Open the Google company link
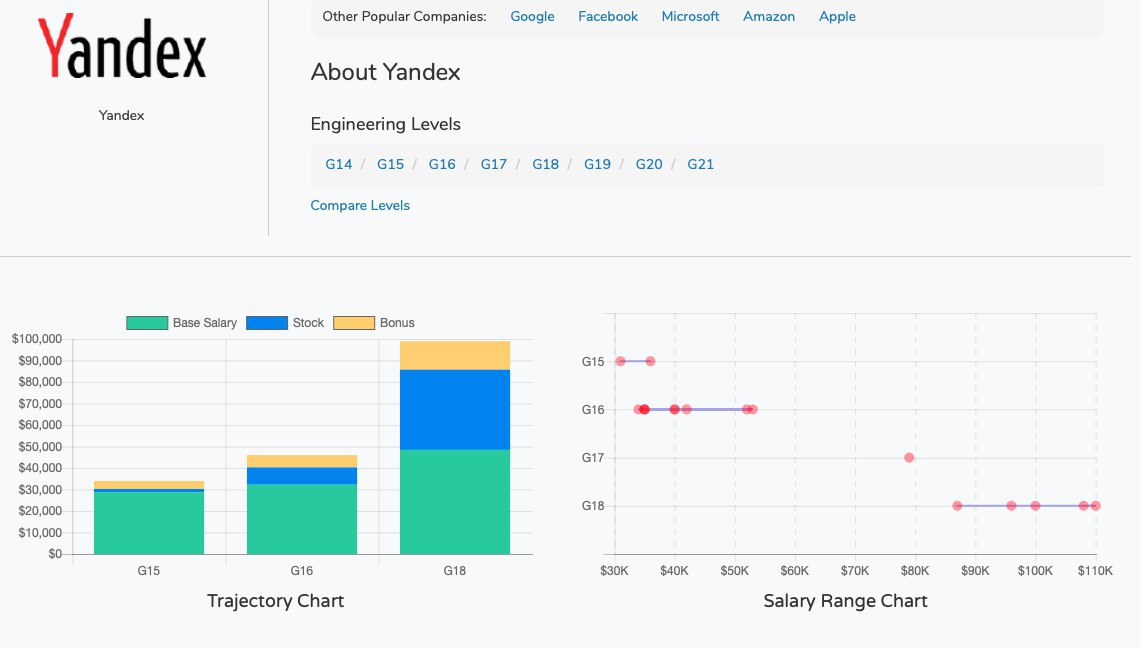This screenshot has height=648, width=1140. (x=532, y=16)
